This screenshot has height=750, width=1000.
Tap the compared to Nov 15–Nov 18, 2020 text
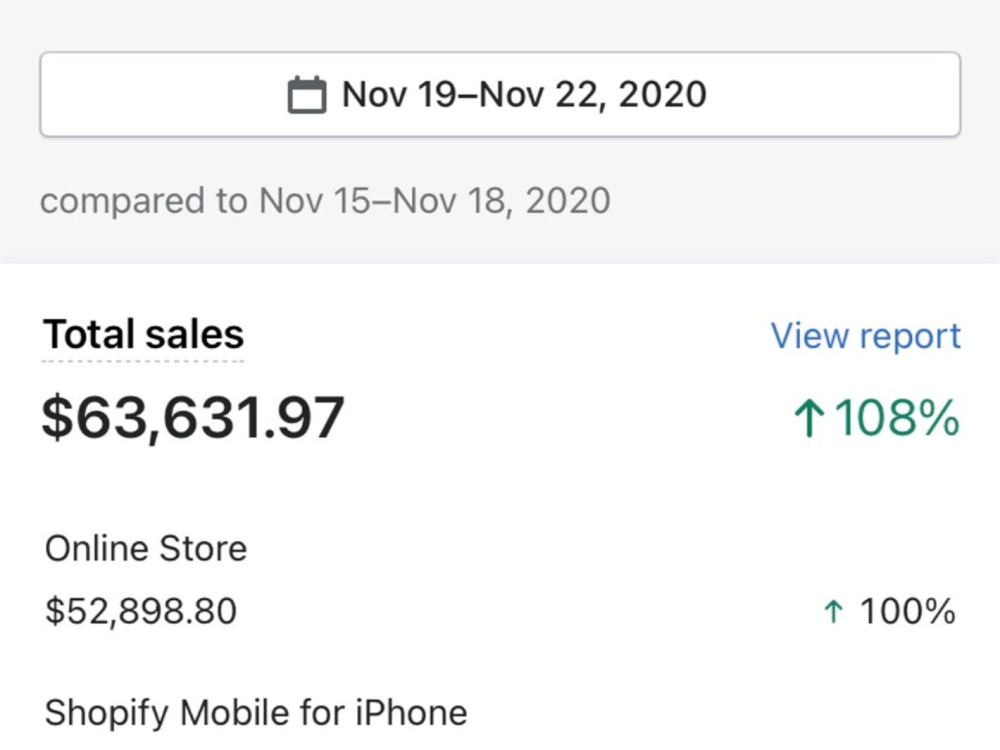coord(325,201)
